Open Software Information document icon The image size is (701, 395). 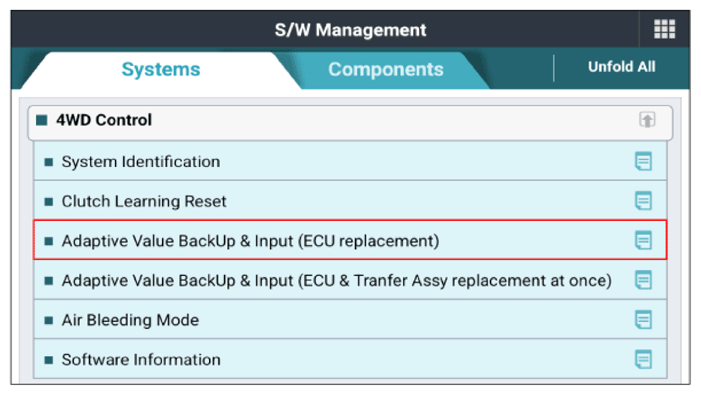[x=643, y=359]
